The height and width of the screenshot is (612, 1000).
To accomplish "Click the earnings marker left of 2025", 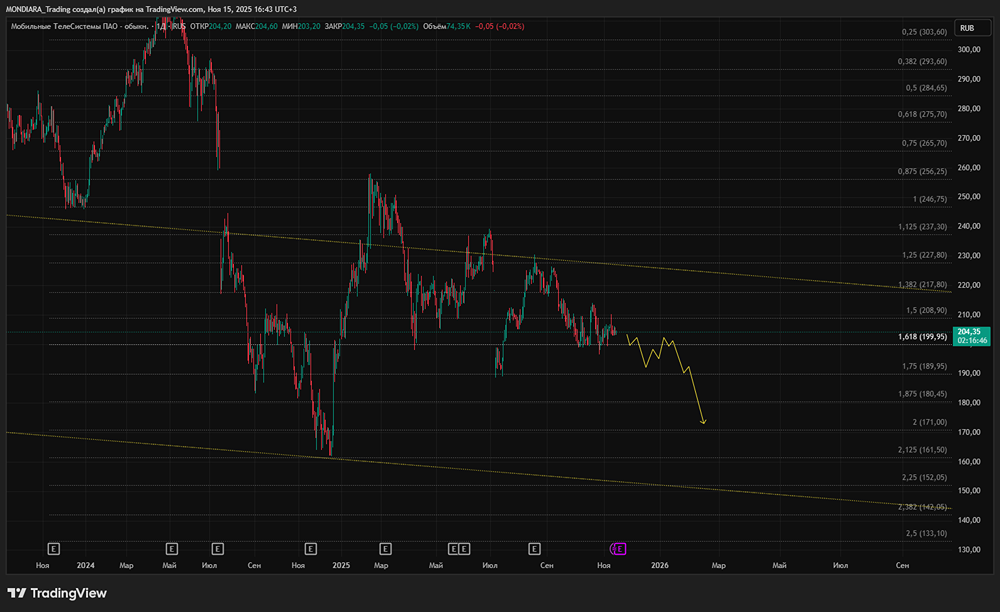I will coord(310,548).
